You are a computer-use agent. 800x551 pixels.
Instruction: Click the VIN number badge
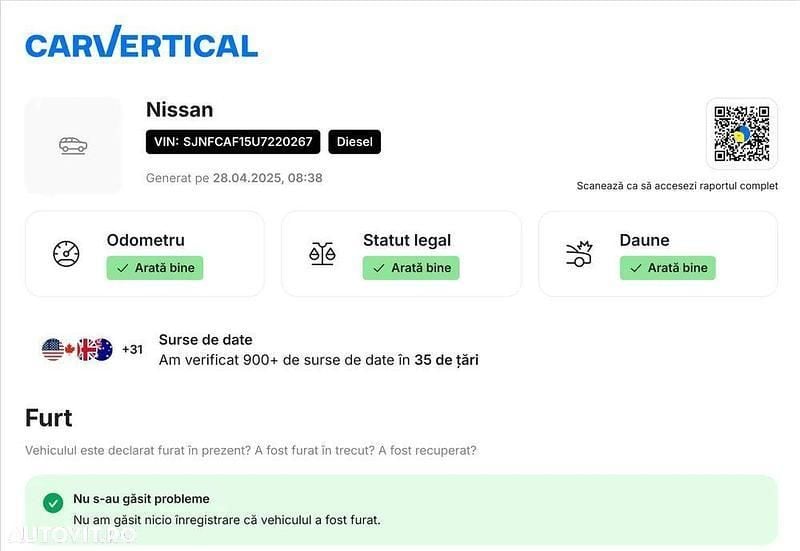pos(233,142)
